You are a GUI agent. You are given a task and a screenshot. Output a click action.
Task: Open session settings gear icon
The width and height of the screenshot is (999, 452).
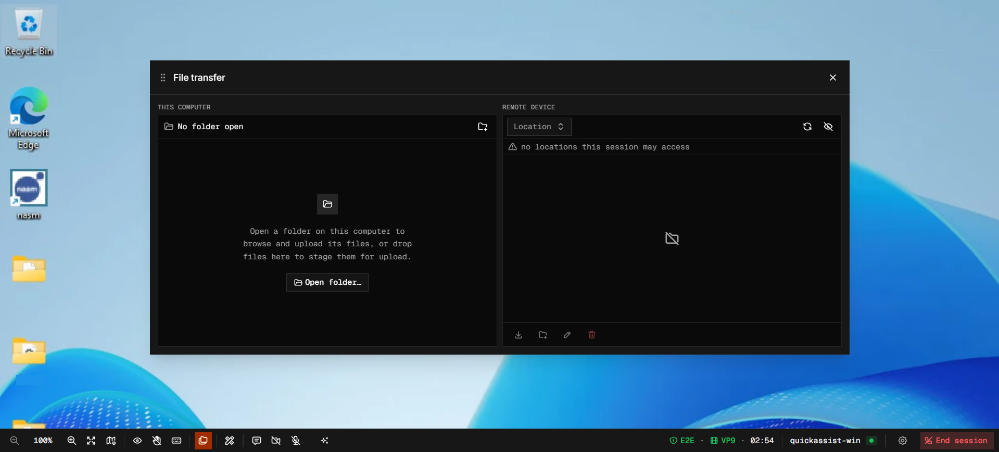tap(902, 441)
